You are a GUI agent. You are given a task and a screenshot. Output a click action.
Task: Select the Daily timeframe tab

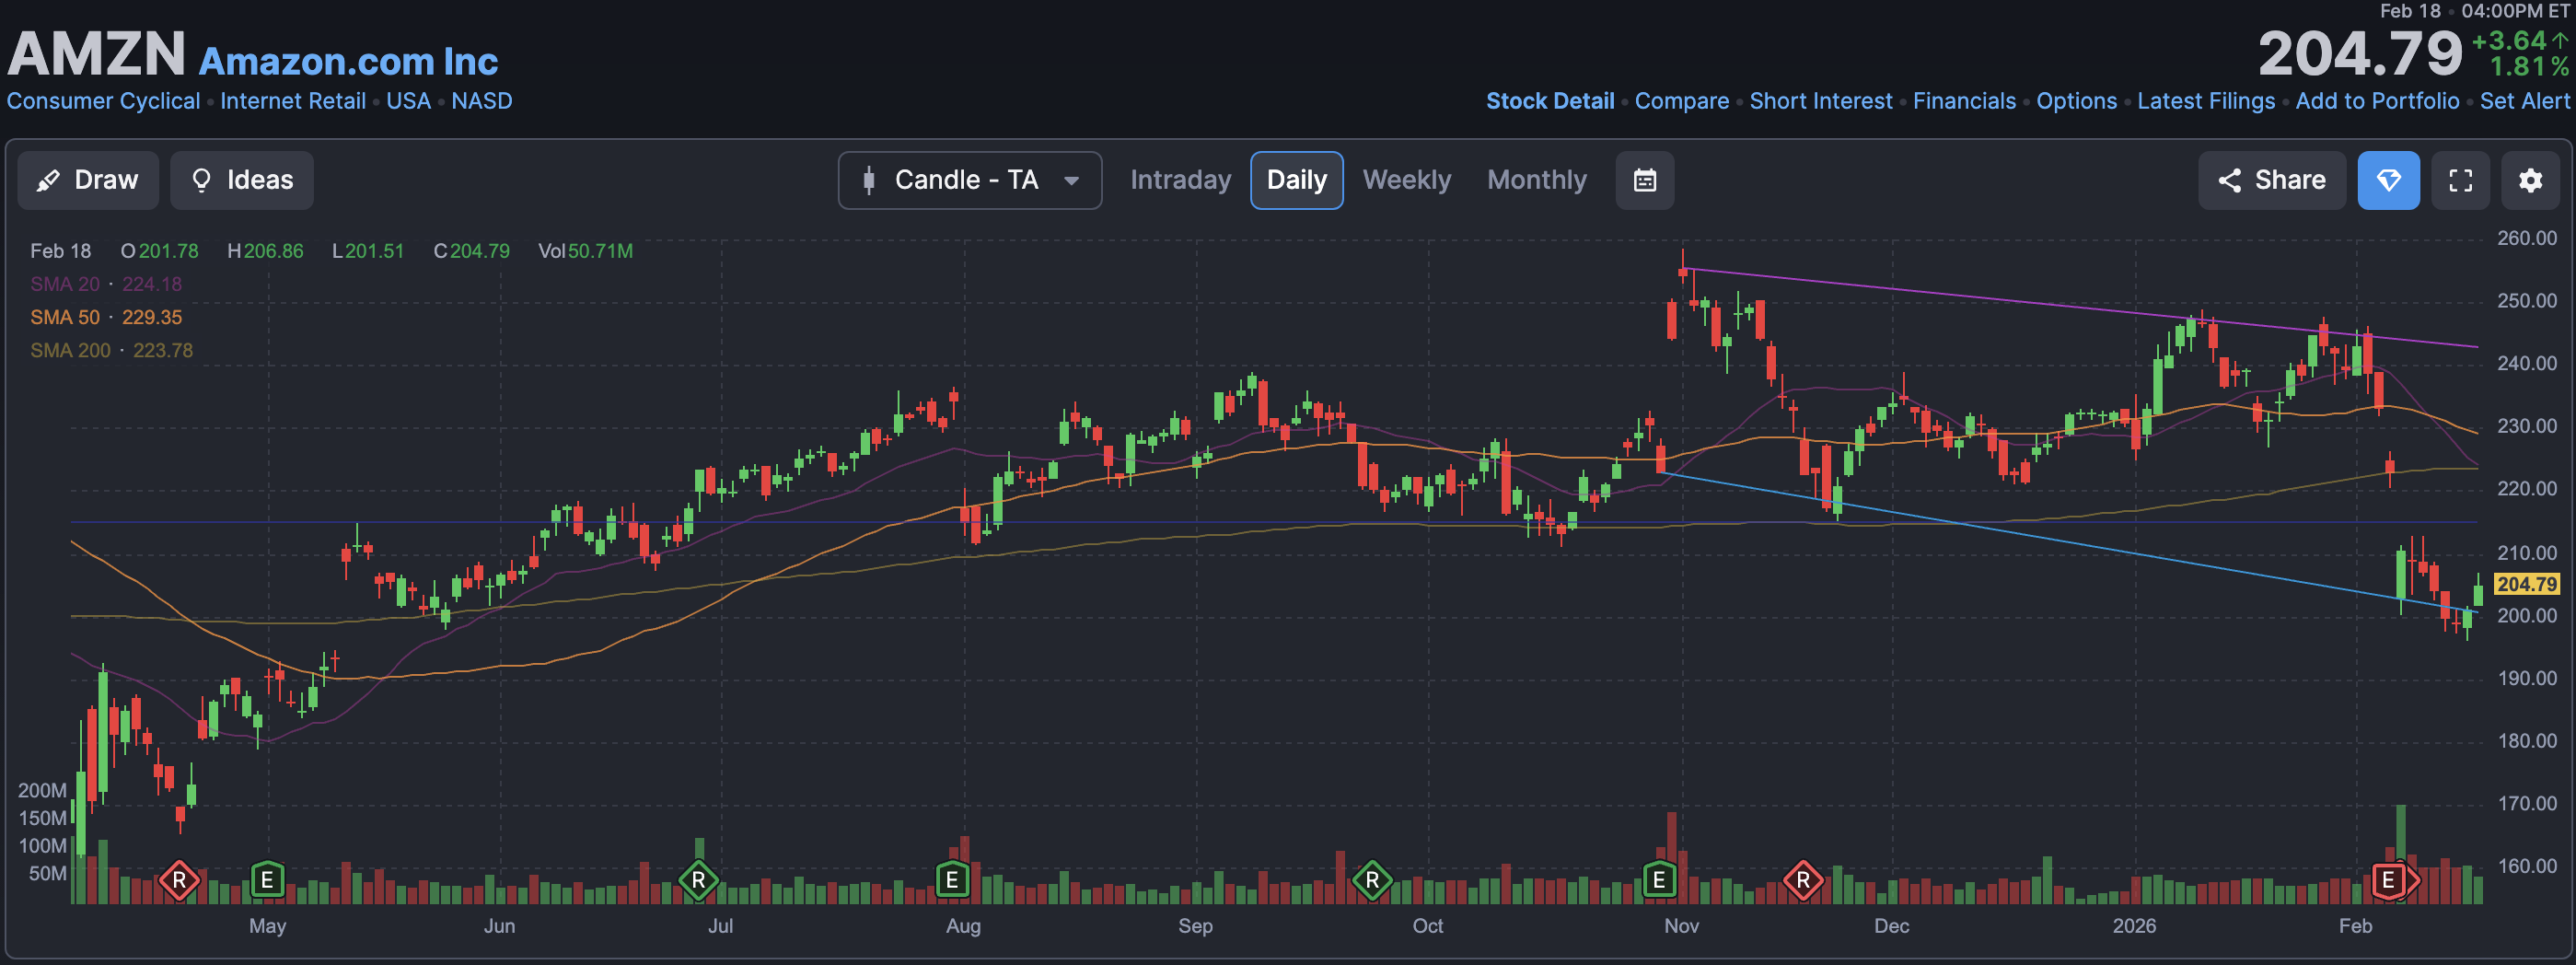(1297, 180)
